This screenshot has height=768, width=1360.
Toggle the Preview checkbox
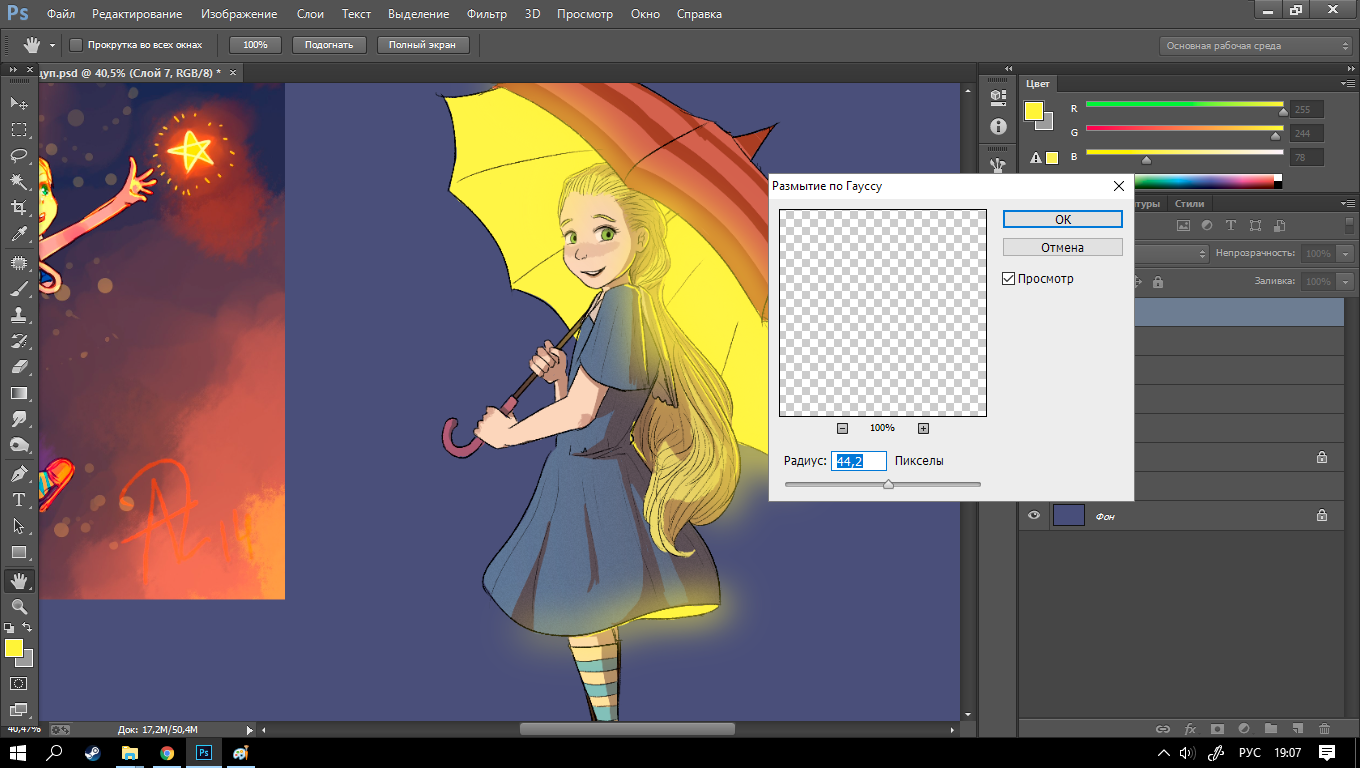[x=1009, y=279]
